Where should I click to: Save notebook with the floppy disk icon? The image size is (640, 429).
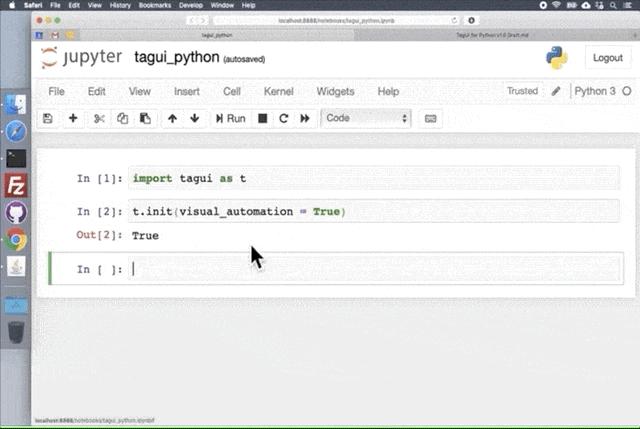pos(47,118)
